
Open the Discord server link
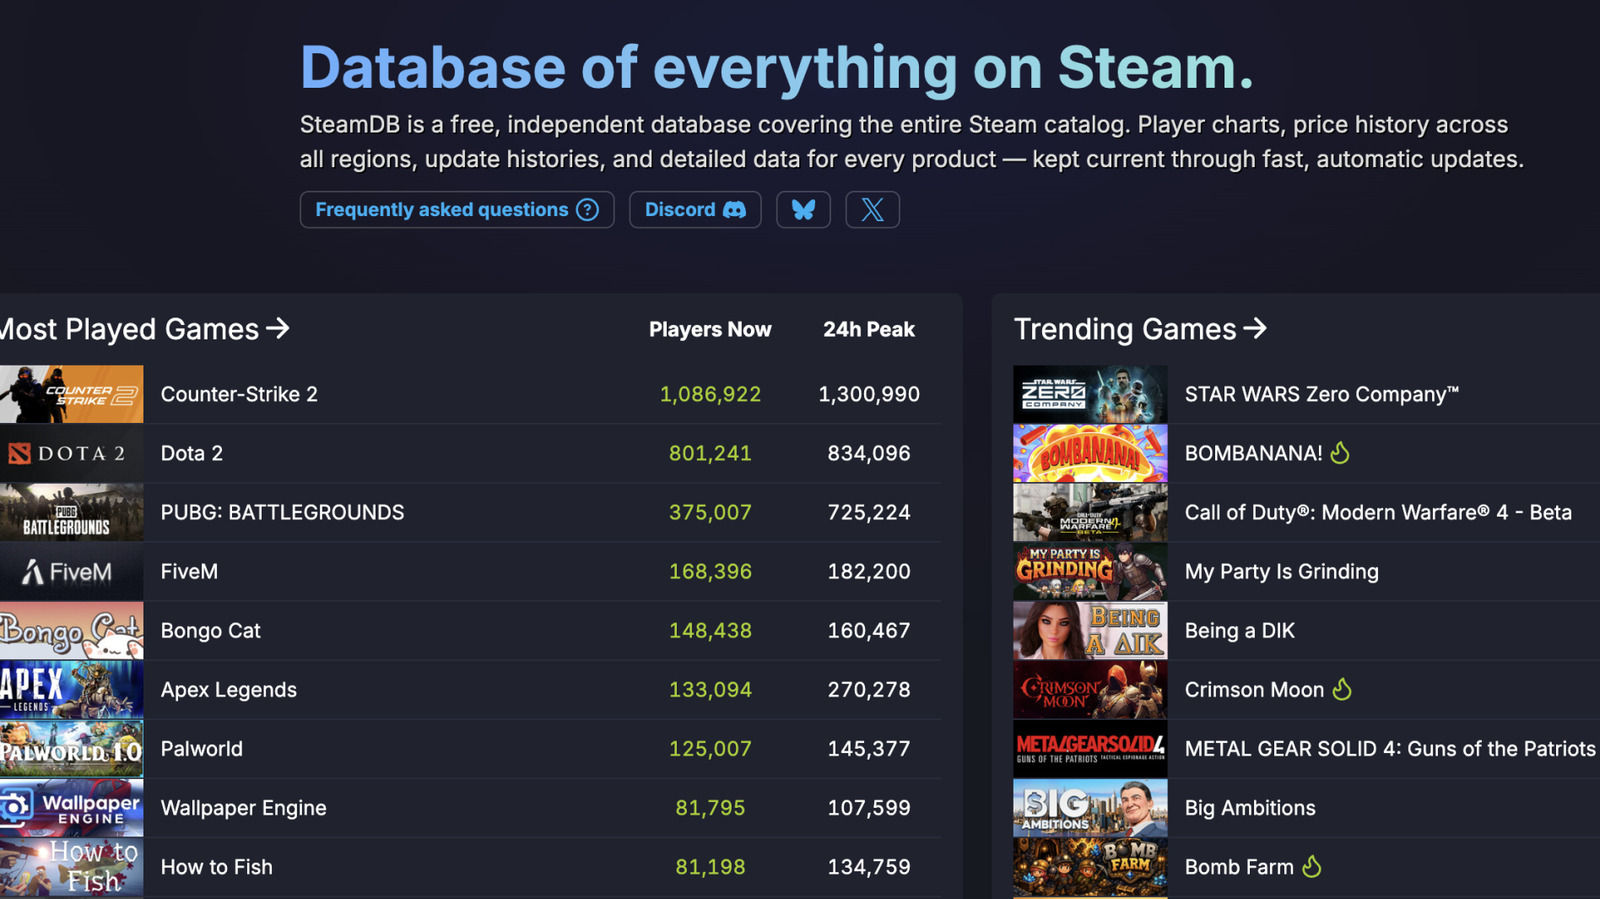695,210
